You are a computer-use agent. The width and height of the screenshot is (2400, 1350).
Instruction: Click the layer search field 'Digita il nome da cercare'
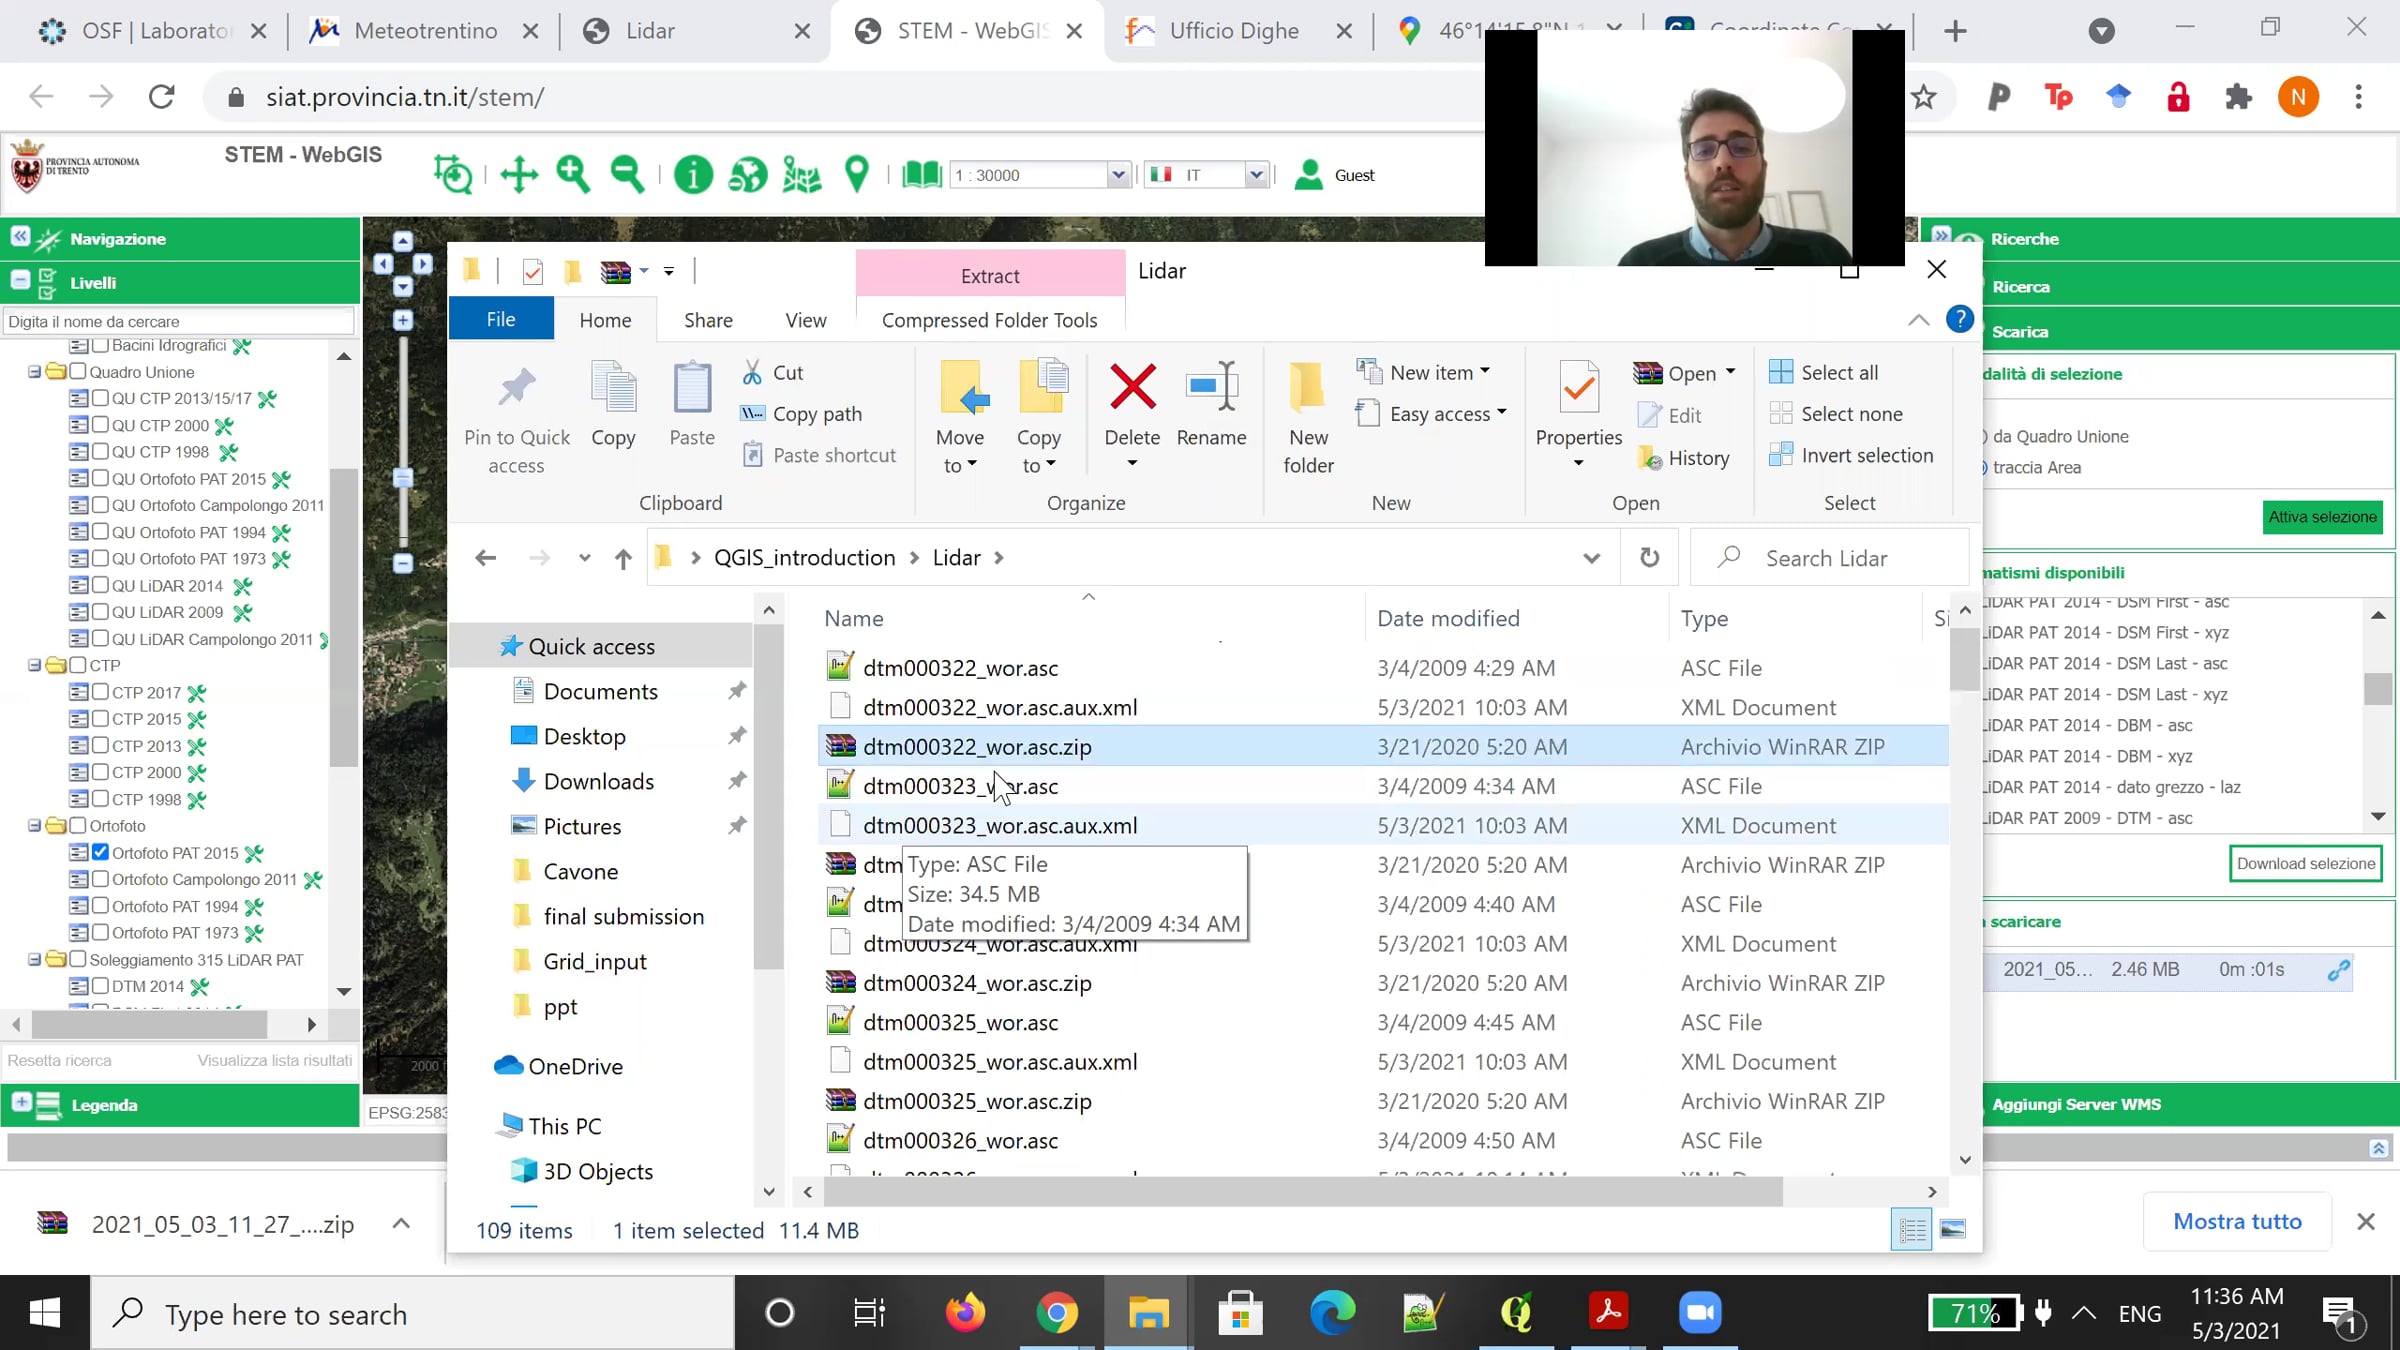[179, 321]
